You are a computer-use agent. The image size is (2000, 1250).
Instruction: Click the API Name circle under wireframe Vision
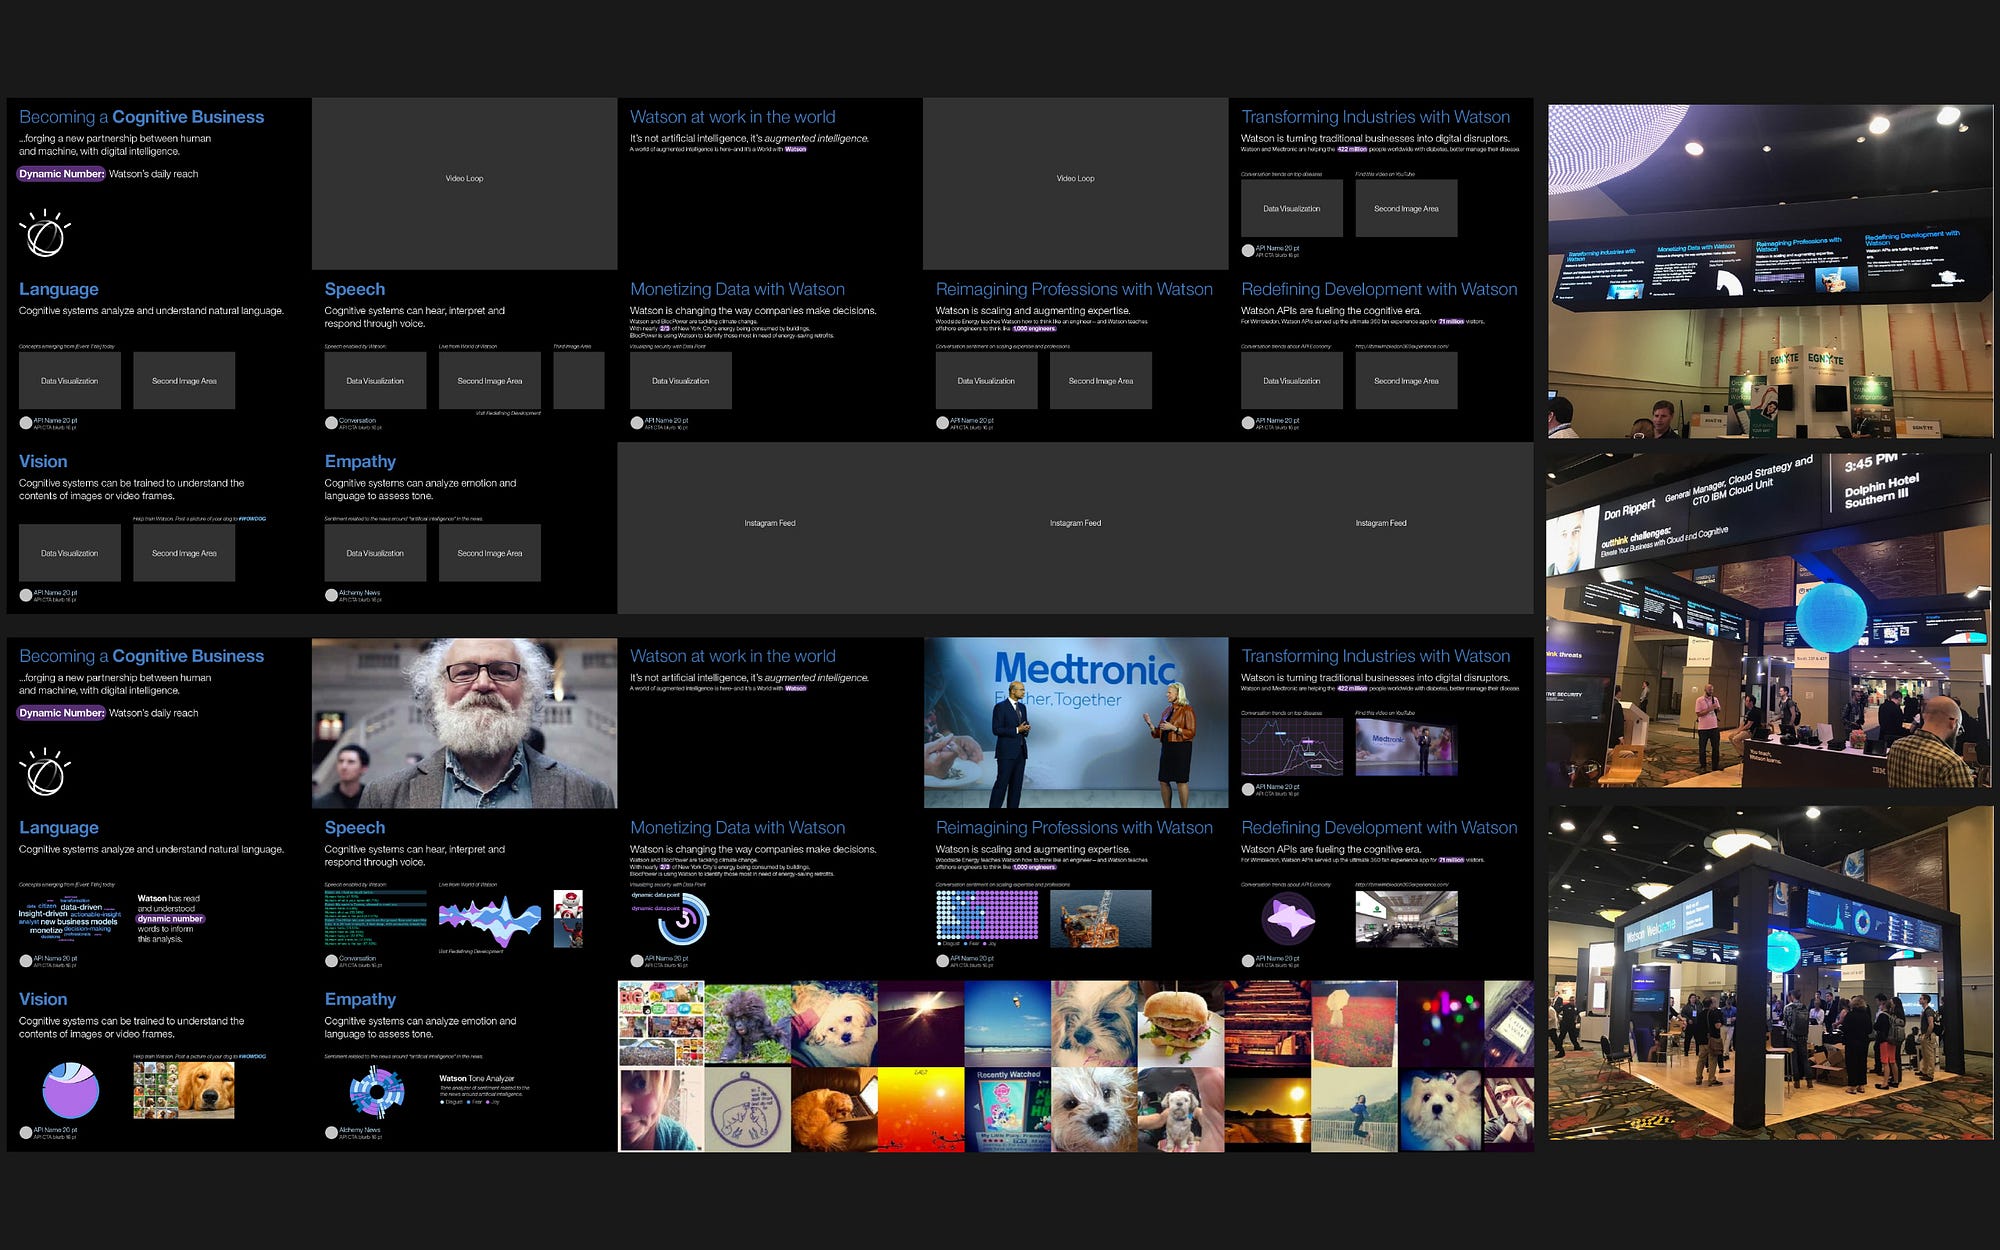tap(26, 595)
